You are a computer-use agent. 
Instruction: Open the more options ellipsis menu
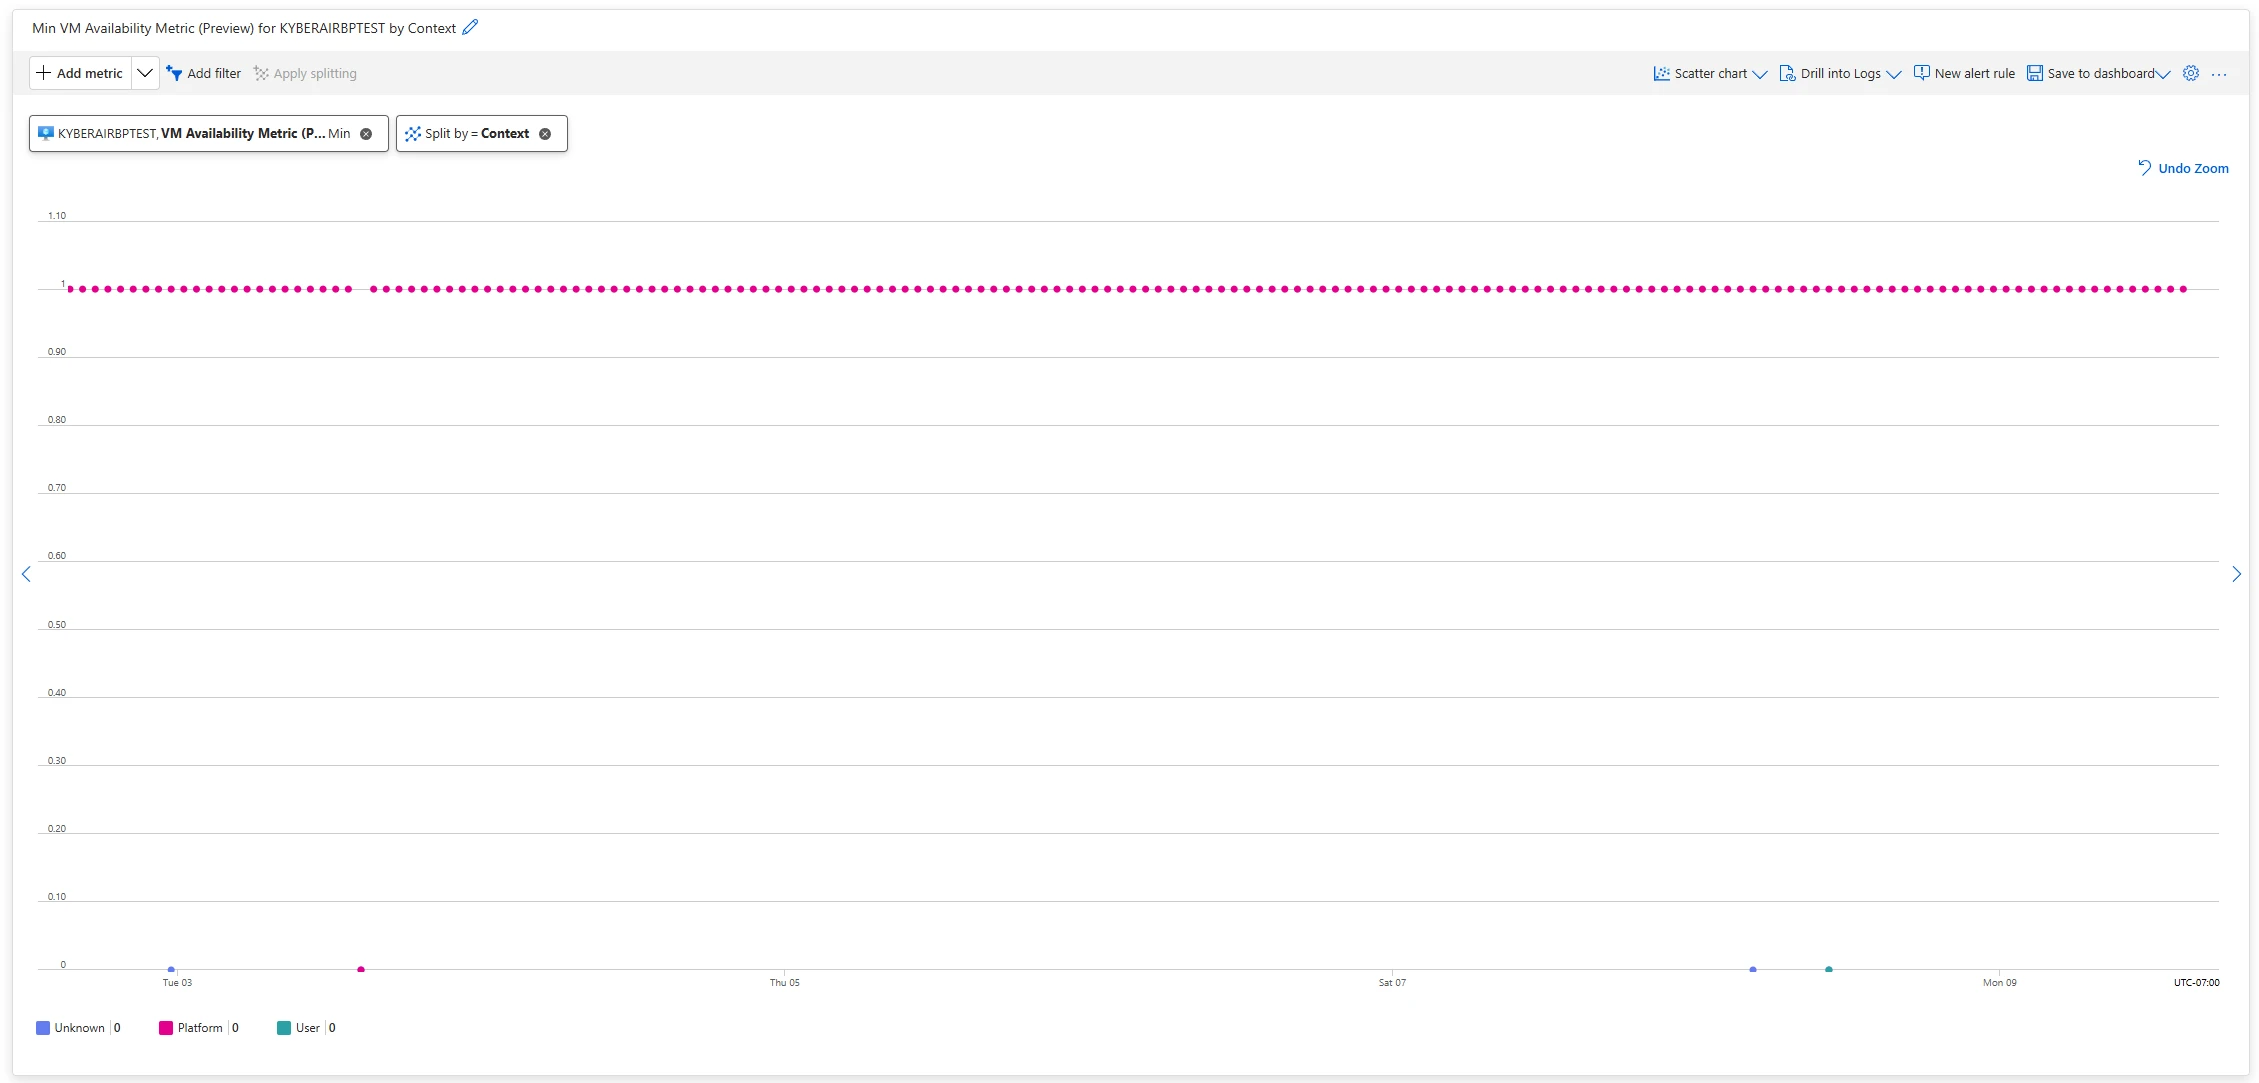2222,73
